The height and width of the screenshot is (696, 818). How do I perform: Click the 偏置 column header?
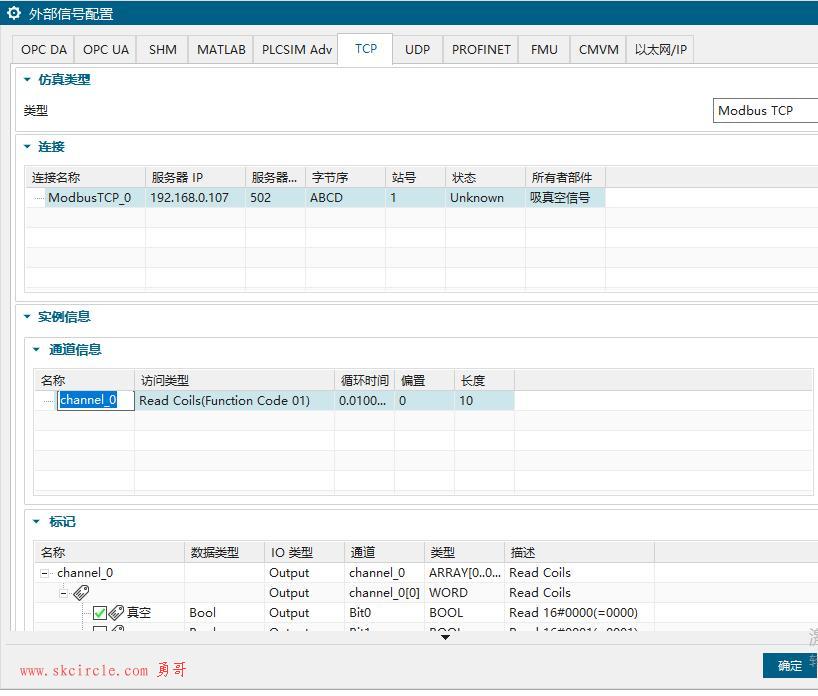pos(424,381)
